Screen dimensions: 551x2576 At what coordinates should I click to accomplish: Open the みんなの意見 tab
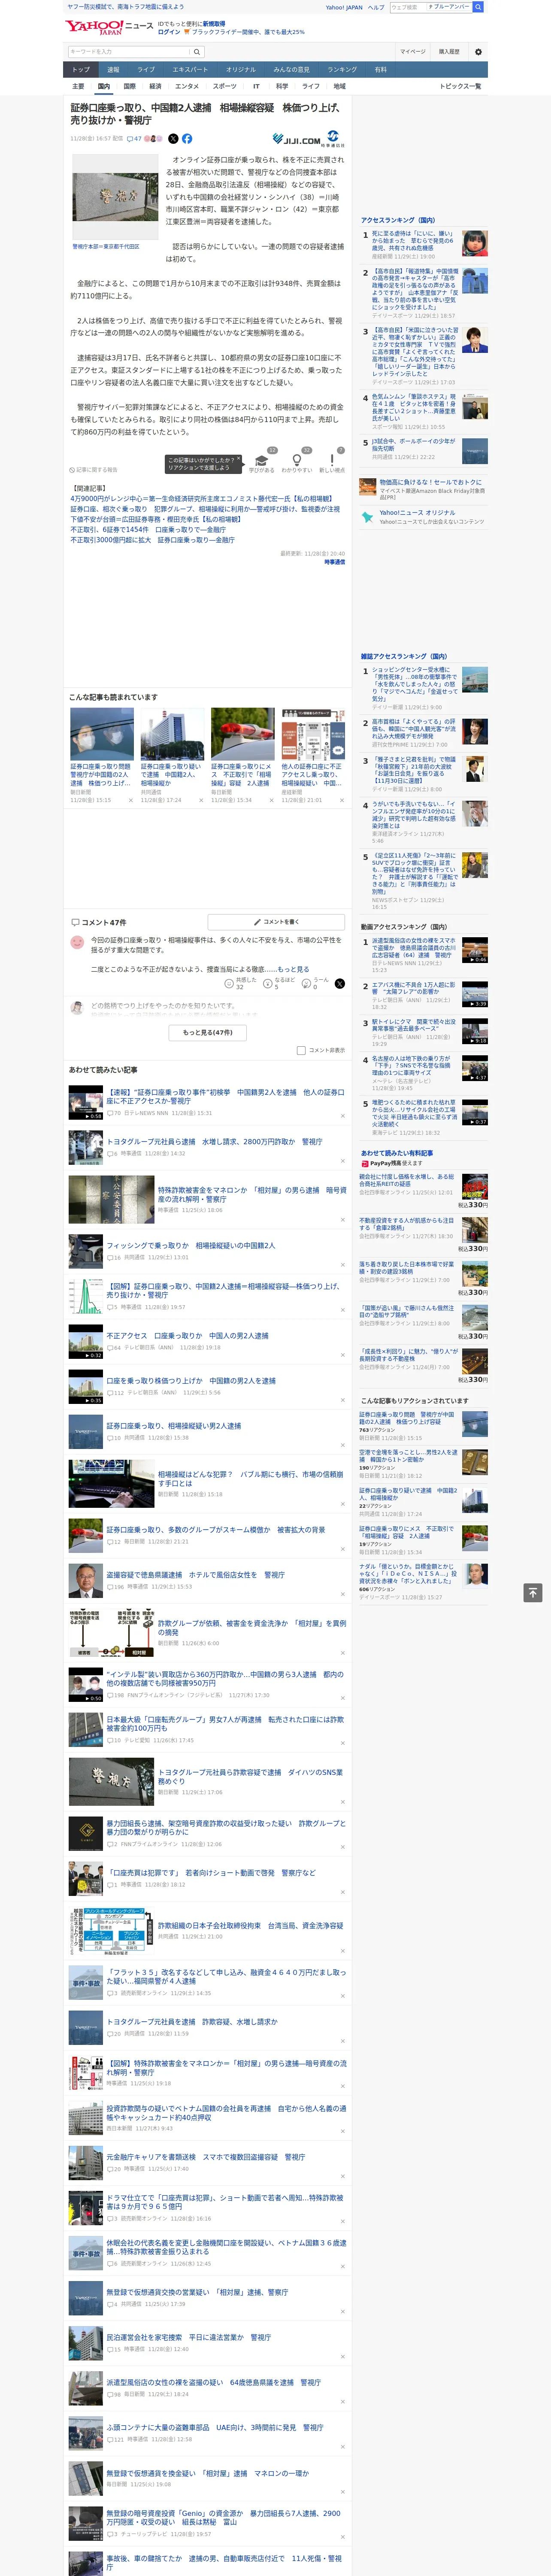point(291,70)
